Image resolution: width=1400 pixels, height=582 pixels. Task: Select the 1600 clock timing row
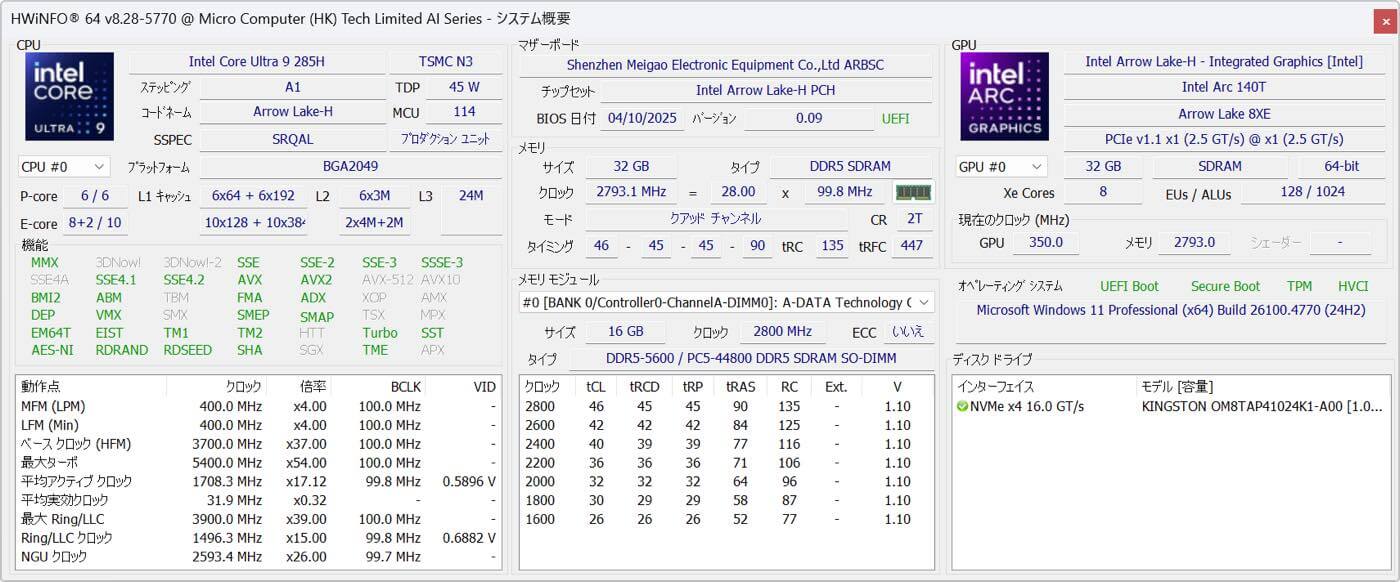(727, 519)
